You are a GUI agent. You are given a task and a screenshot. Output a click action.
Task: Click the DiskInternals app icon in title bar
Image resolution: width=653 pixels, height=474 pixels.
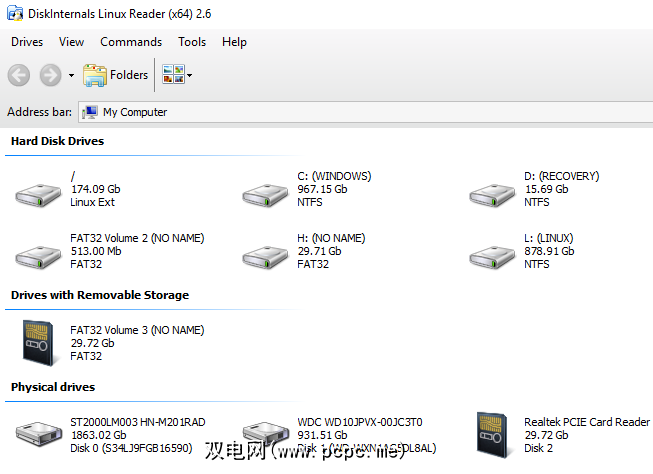(15, 13)
